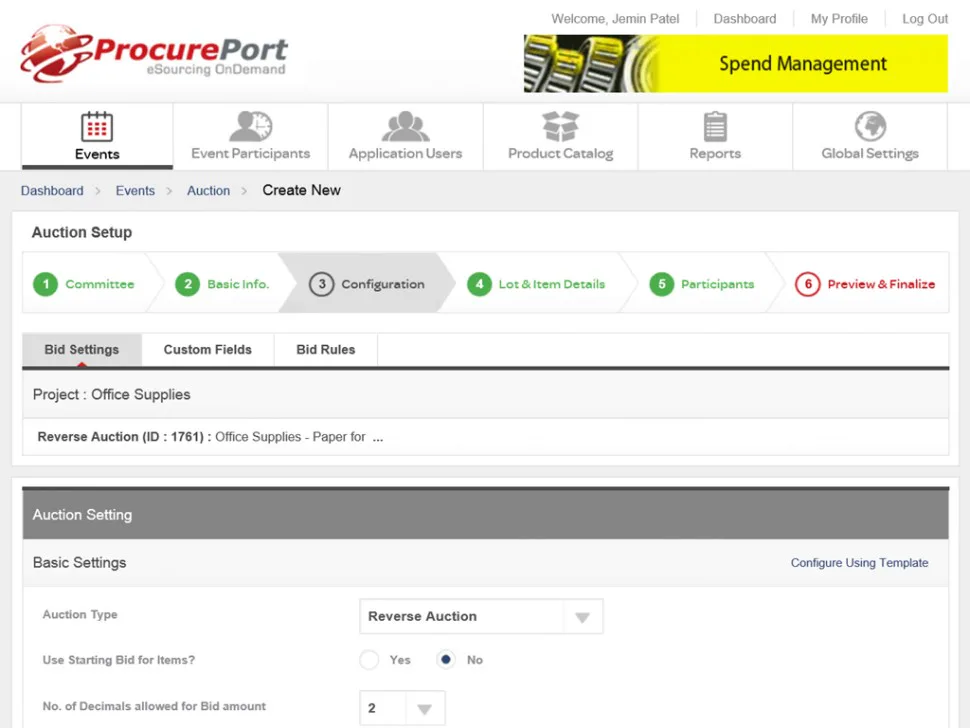
Task: Open the Events section
Action: (96, 136)
